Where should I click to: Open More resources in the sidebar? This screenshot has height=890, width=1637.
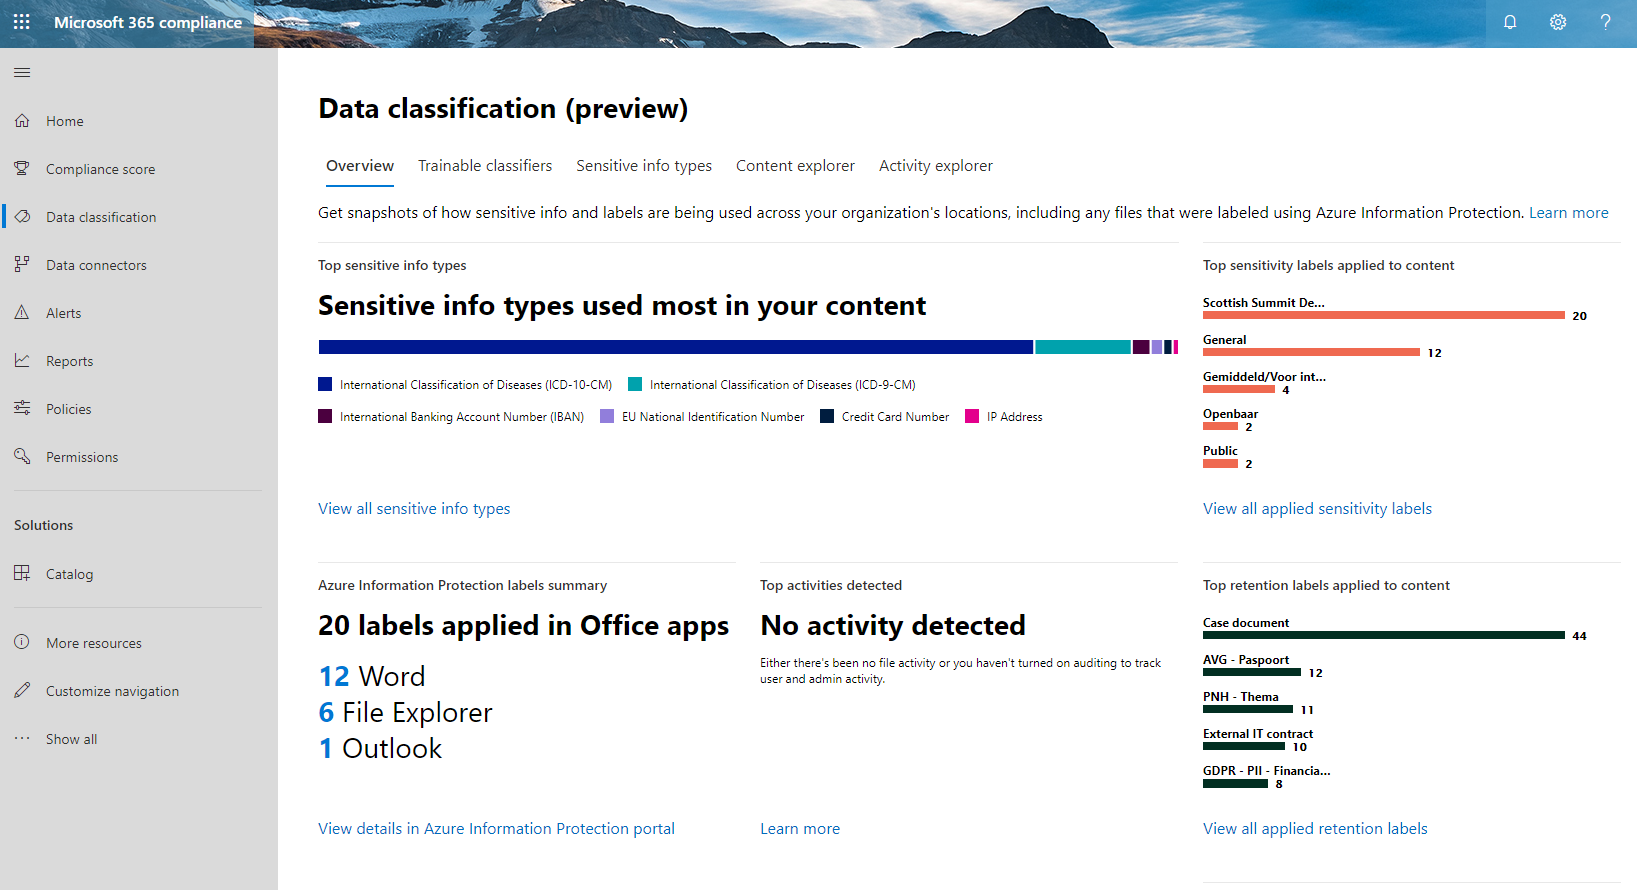click(94, 642)
